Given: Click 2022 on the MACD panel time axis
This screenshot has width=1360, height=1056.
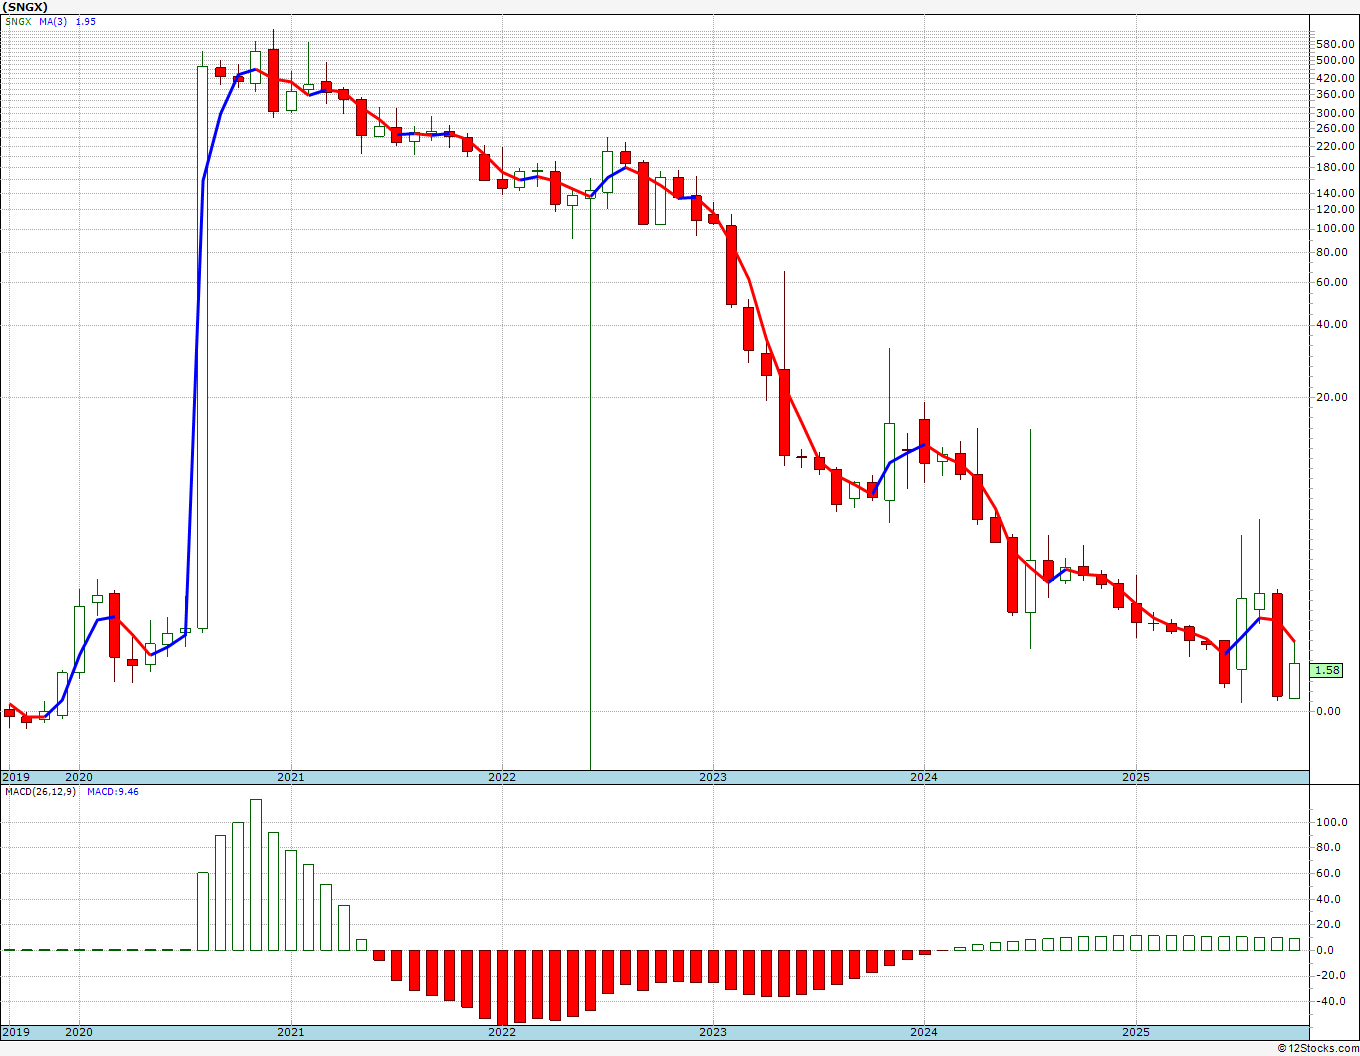Looking at the screenshot, I should (x=502, y=1032).
